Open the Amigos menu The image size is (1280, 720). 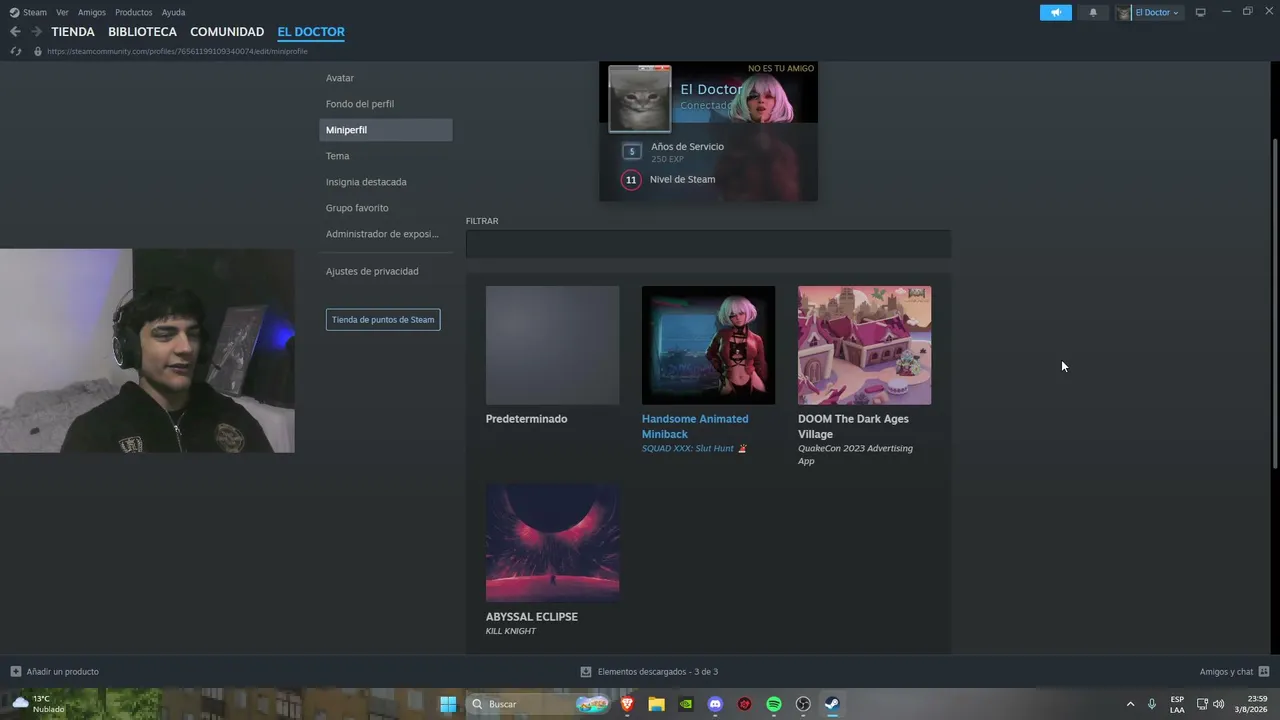(92, 12)
